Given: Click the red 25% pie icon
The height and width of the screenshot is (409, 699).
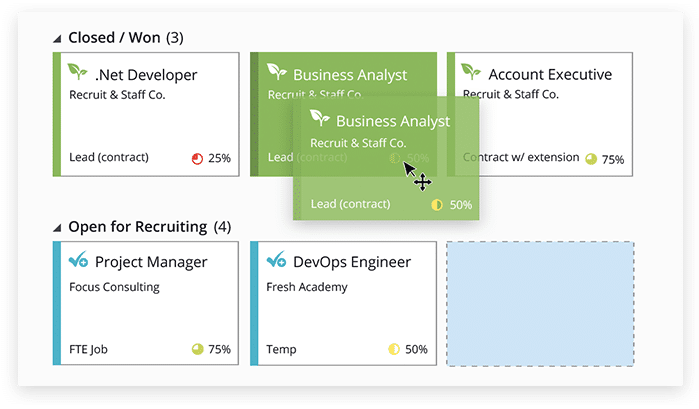Looking at the screenshot, I should click(196, 158).
